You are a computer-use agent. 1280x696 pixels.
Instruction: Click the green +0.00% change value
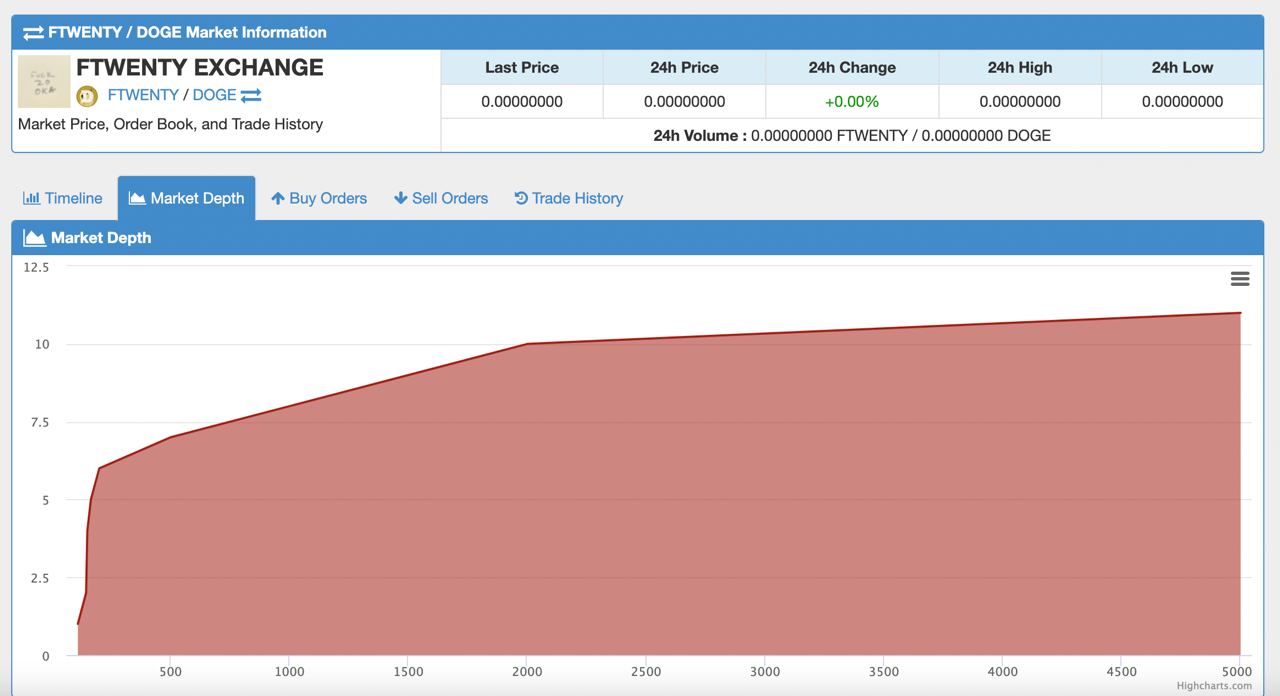[852, 101]
